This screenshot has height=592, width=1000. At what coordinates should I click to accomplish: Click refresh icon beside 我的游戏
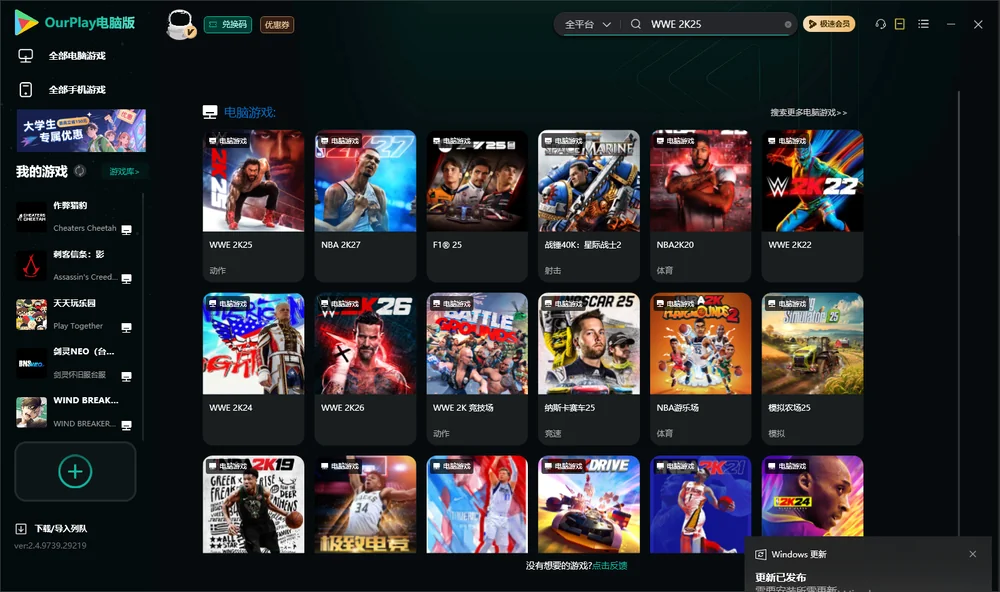[80, 171]
